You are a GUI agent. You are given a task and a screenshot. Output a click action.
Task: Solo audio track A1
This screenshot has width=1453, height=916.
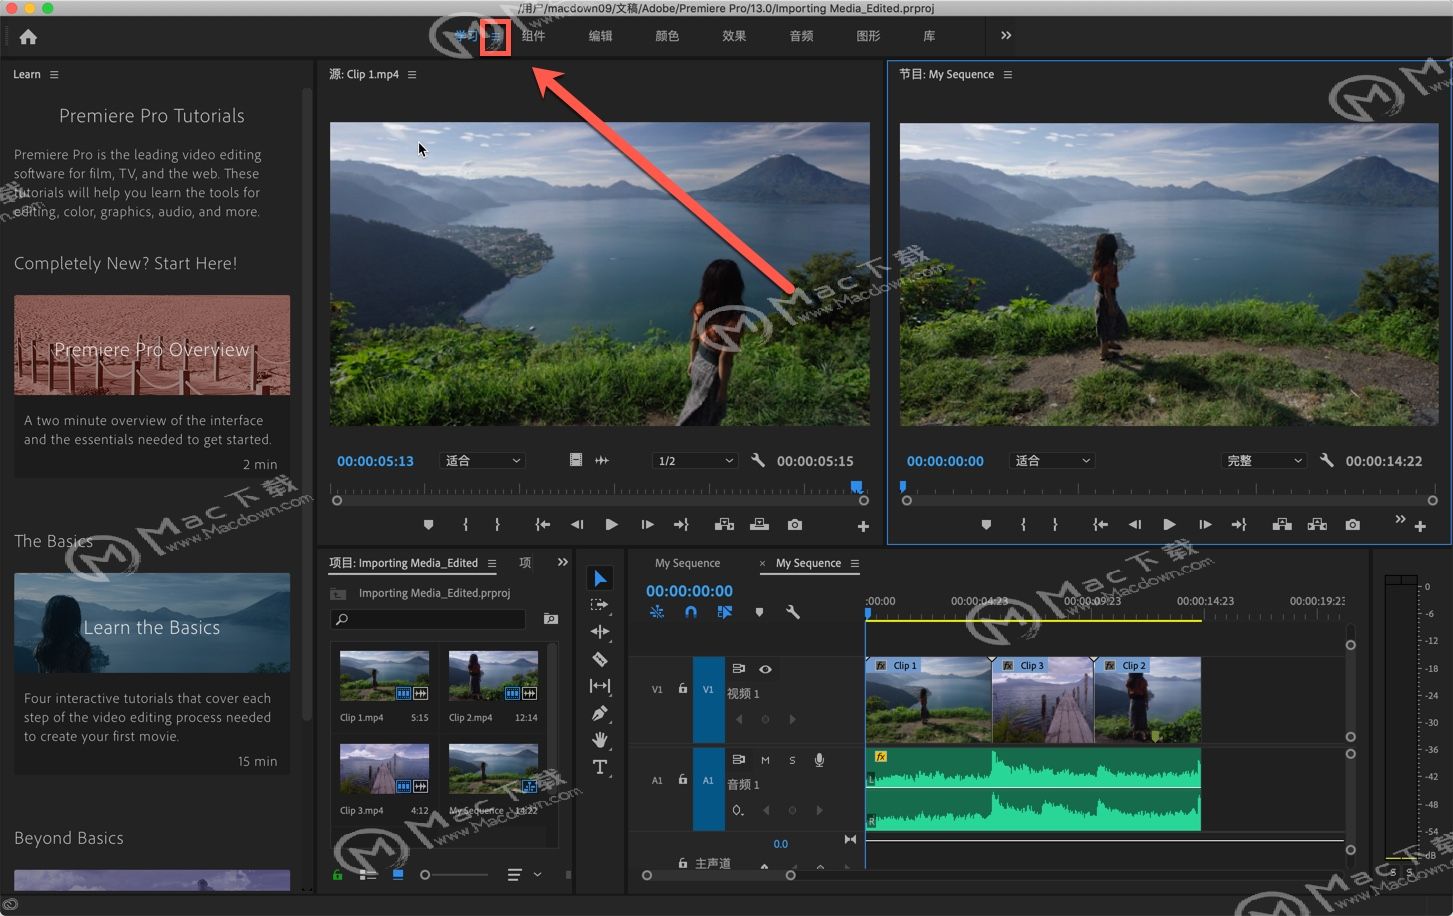click(x=792, y=760)
